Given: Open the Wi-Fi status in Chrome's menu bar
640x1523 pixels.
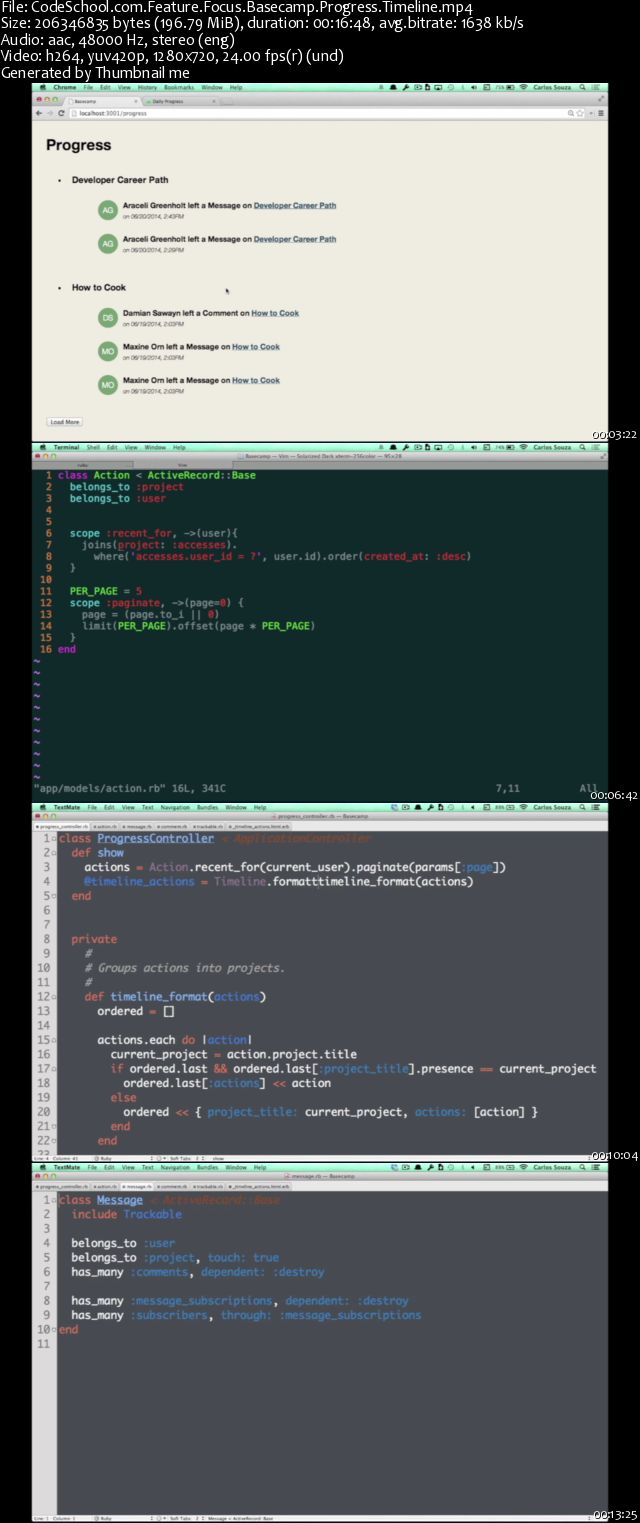Looking at the screenshot, I should point(524,88).
